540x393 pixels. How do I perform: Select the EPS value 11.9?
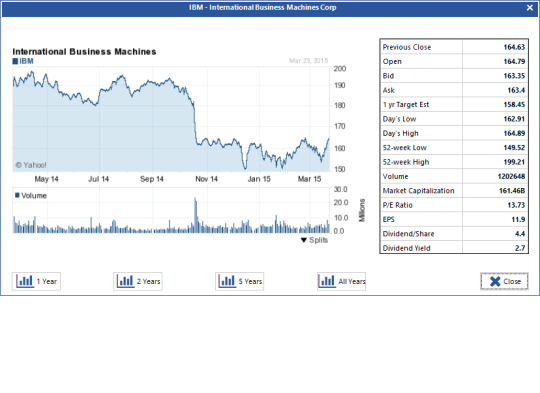coord(518,220)
